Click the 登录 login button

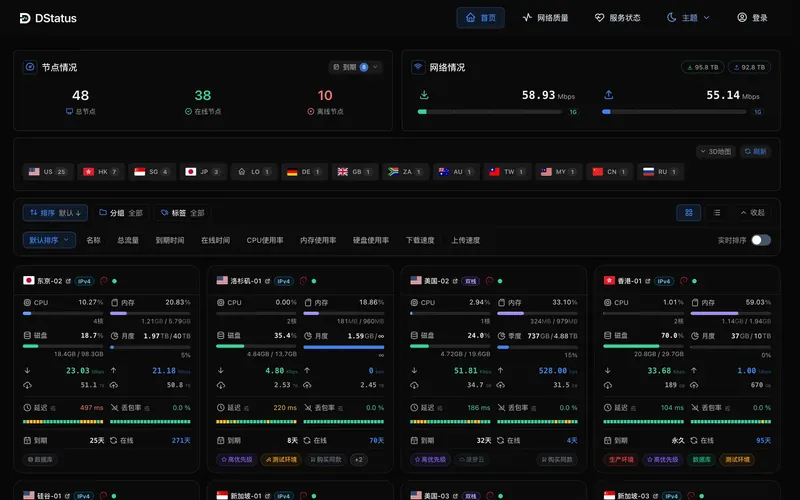coord(753,18)
